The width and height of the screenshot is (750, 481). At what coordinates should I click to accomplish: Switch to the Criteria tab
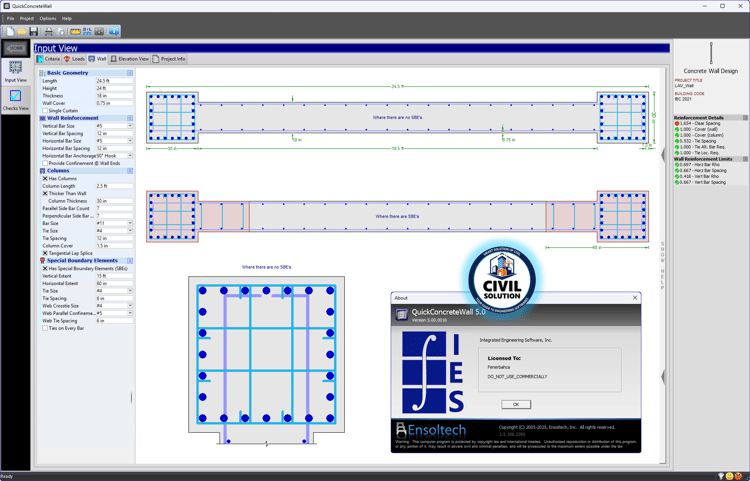click(x=48, y=59)
